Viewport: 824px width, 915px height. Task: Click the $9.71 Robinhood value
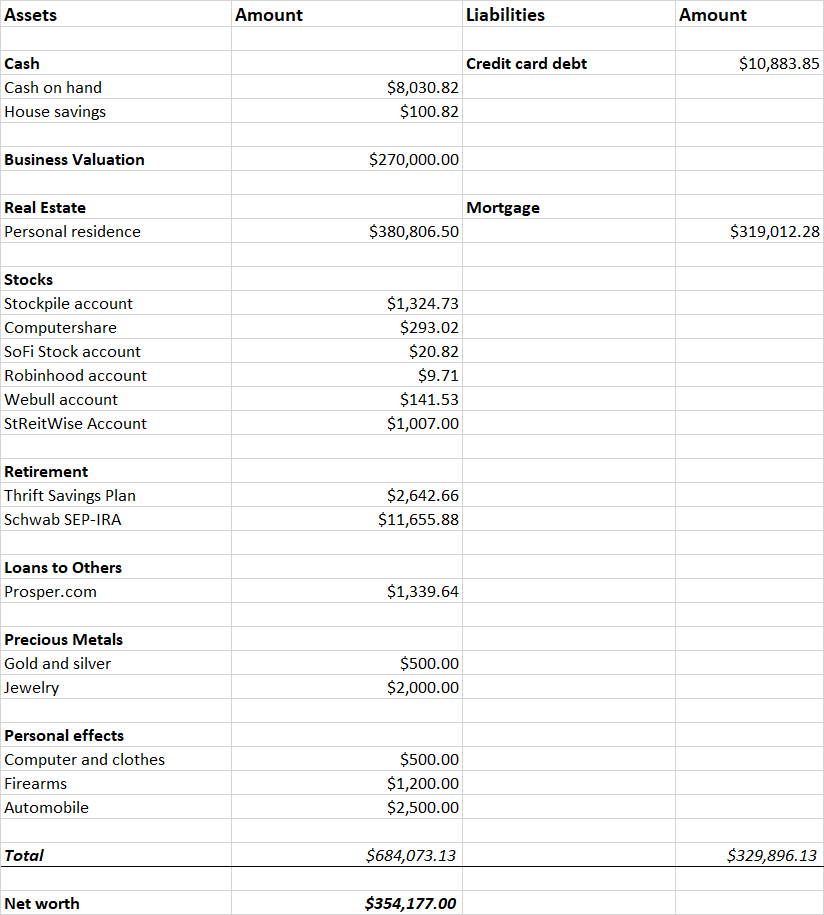coord(438,375)
